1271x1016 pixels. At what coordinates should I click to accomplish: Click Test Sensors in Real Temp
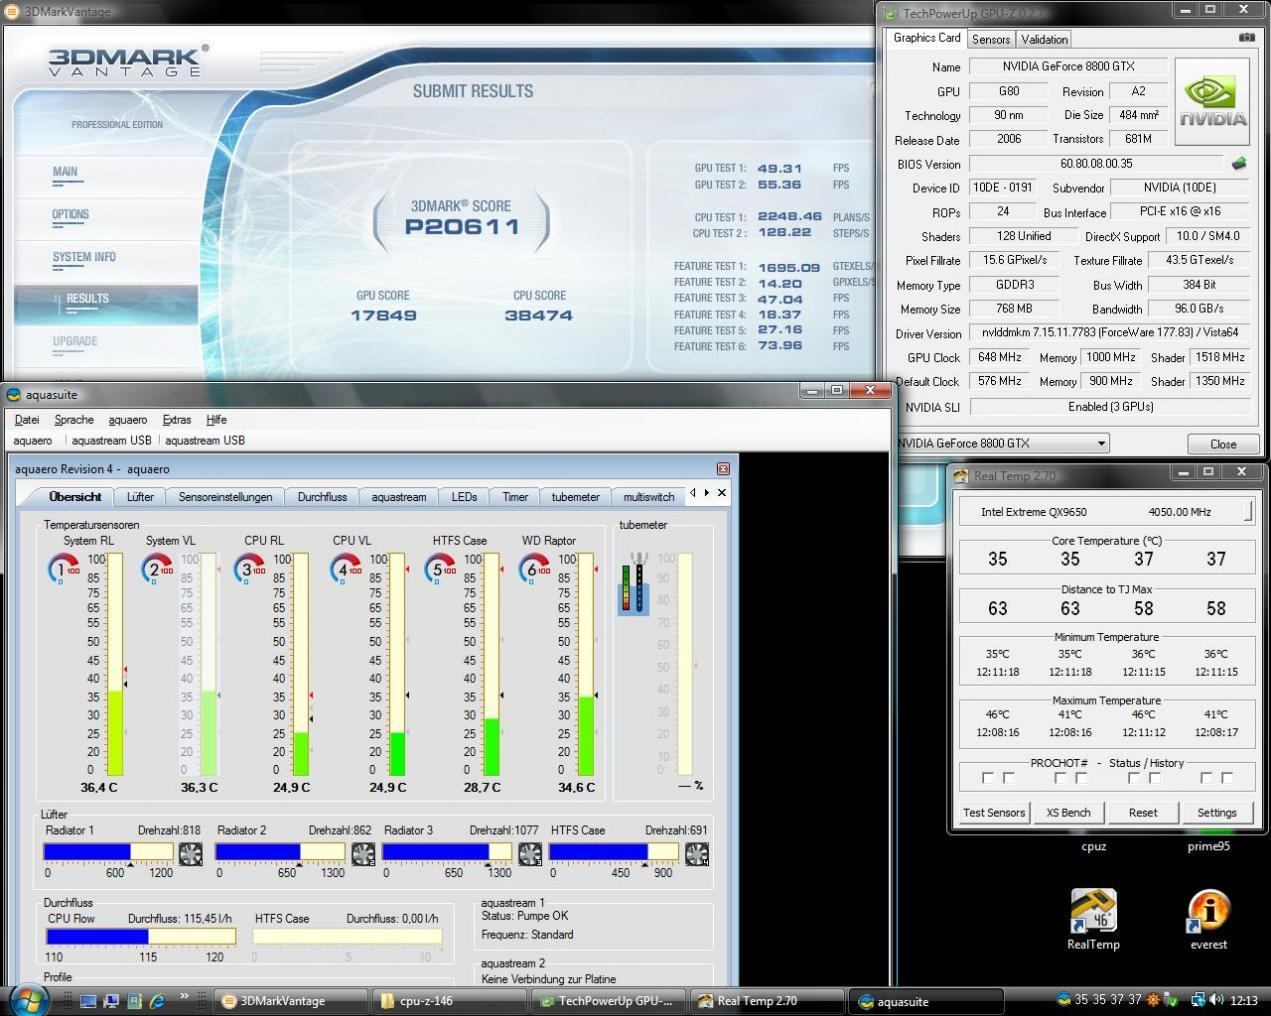click(993, 813)
